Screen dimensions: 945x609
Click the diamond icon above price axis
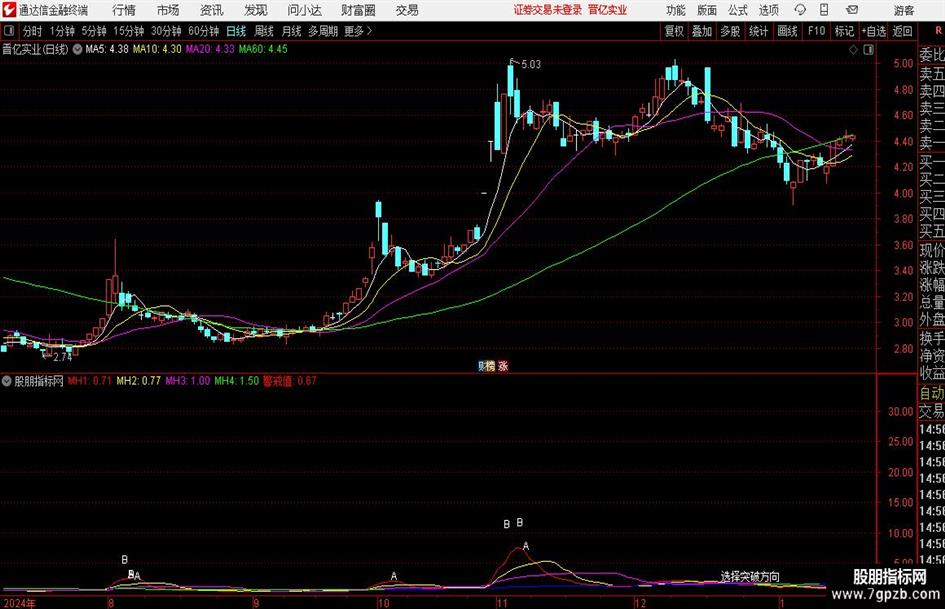pos(853,49)
